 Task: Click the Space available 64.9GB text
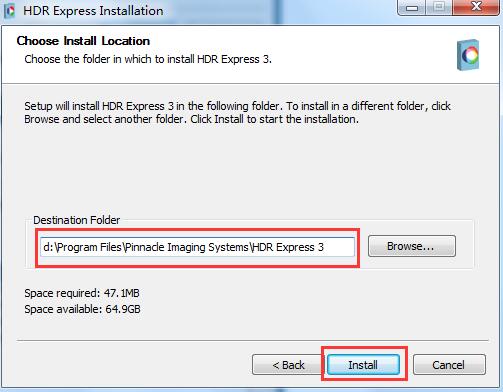[82, 309]
